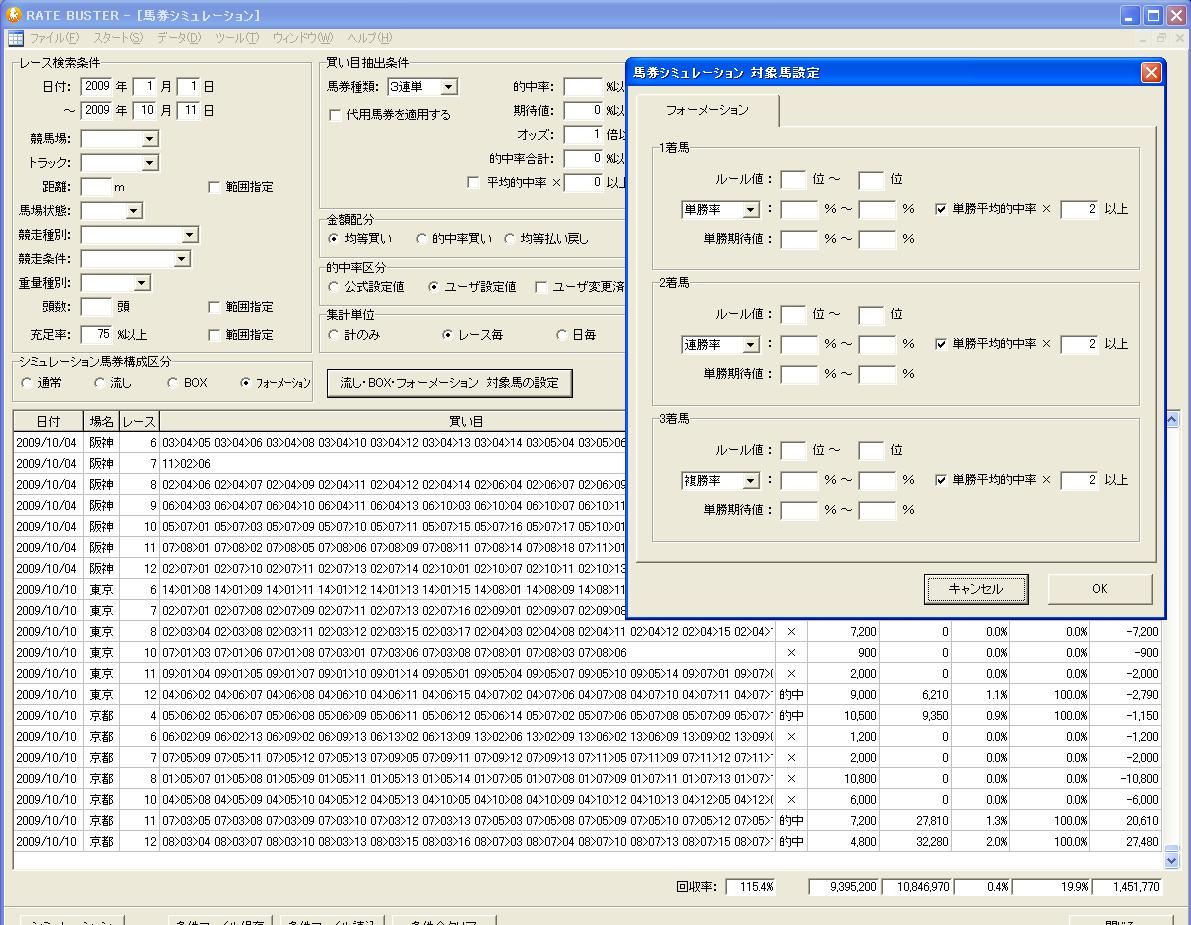The image size is (1191, 925).
Task: Select レース毎 radio button
Action: click(x=447, y=334)
